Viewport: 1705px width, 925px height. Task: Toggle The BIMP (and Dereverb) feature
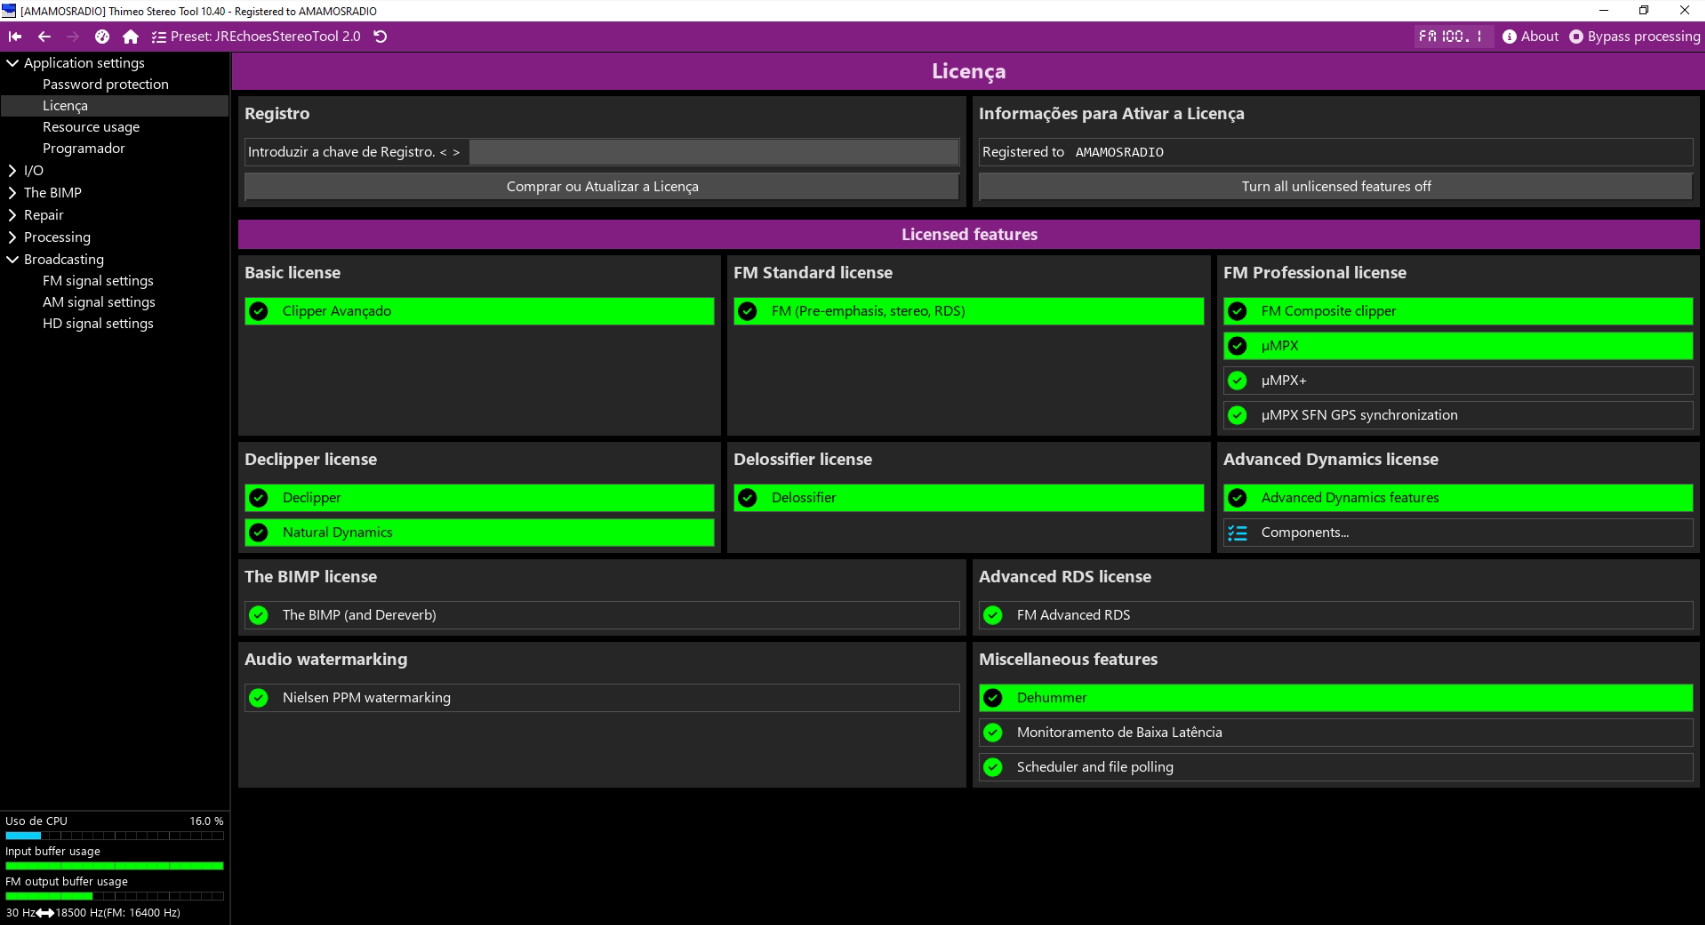tap(602, 615)
